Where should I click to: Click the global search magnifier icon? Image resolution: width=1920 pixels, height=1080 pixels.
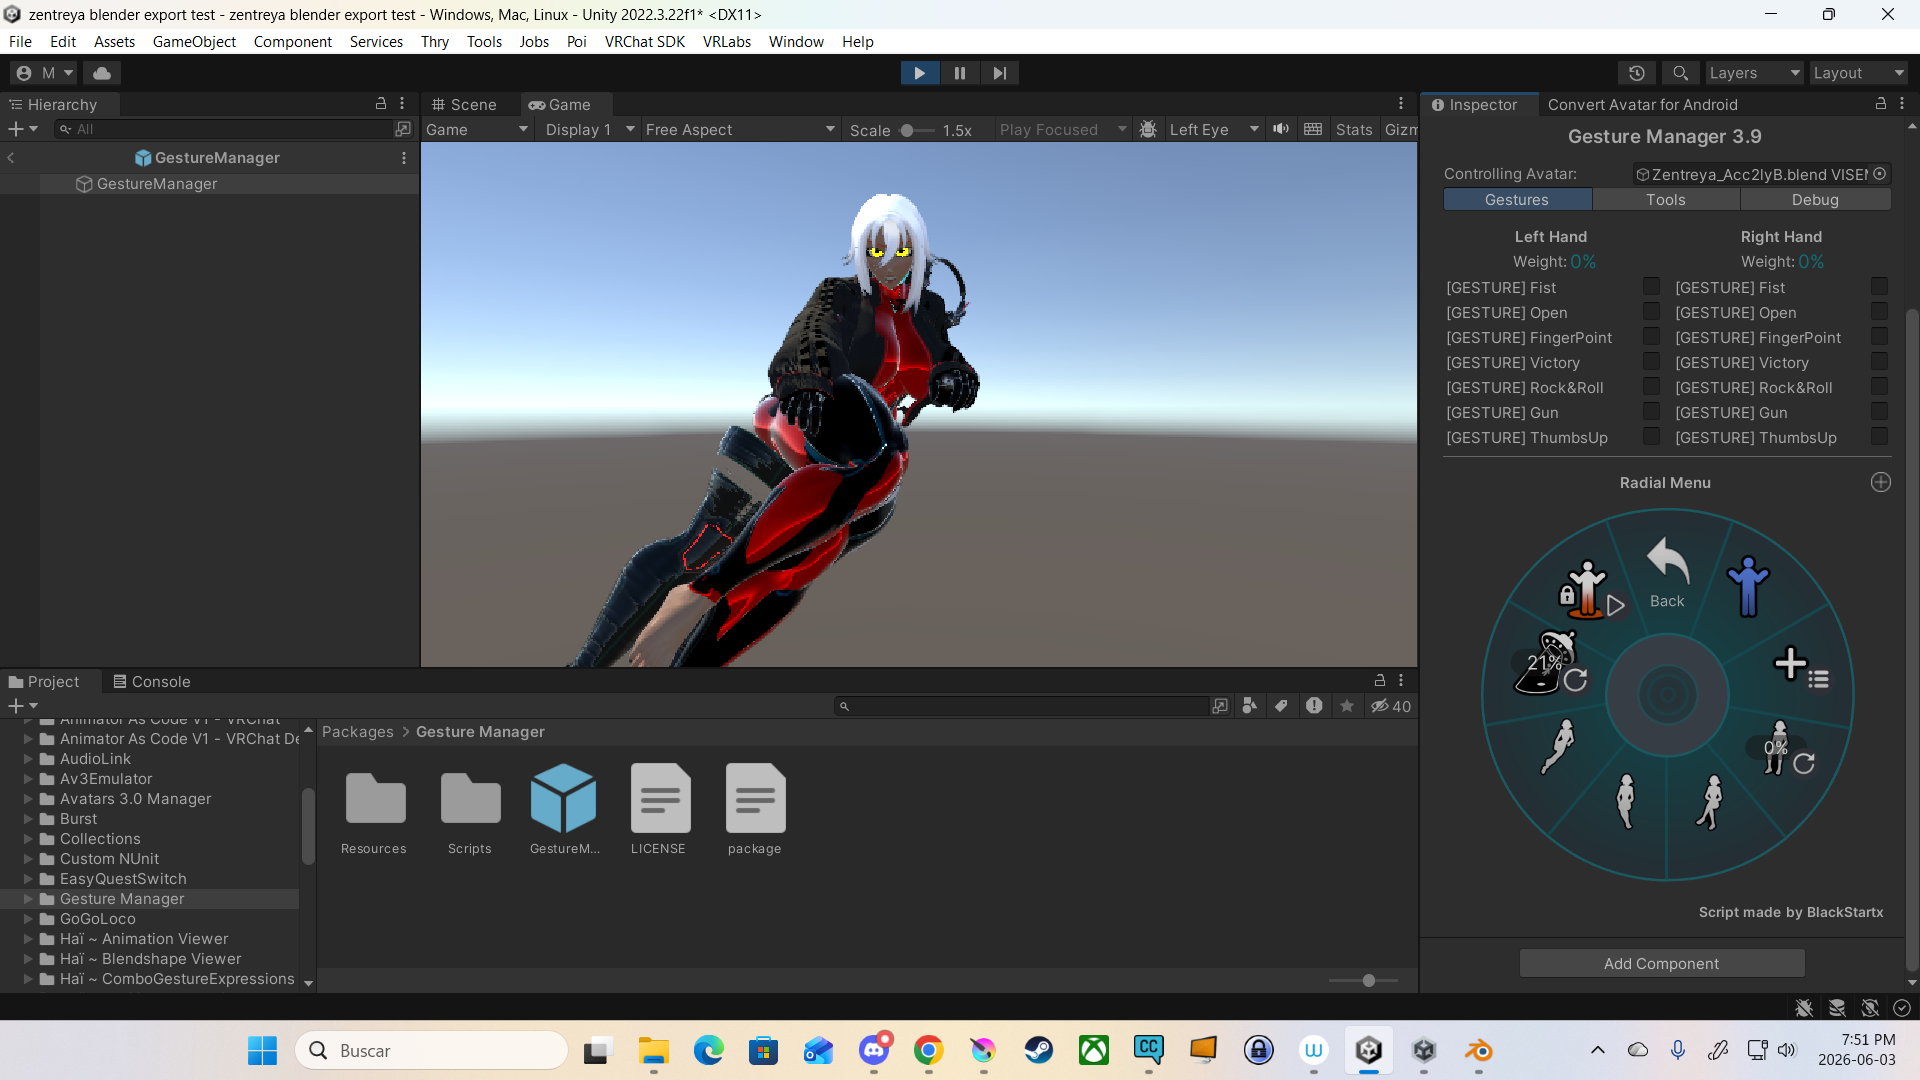point(1681,73)
